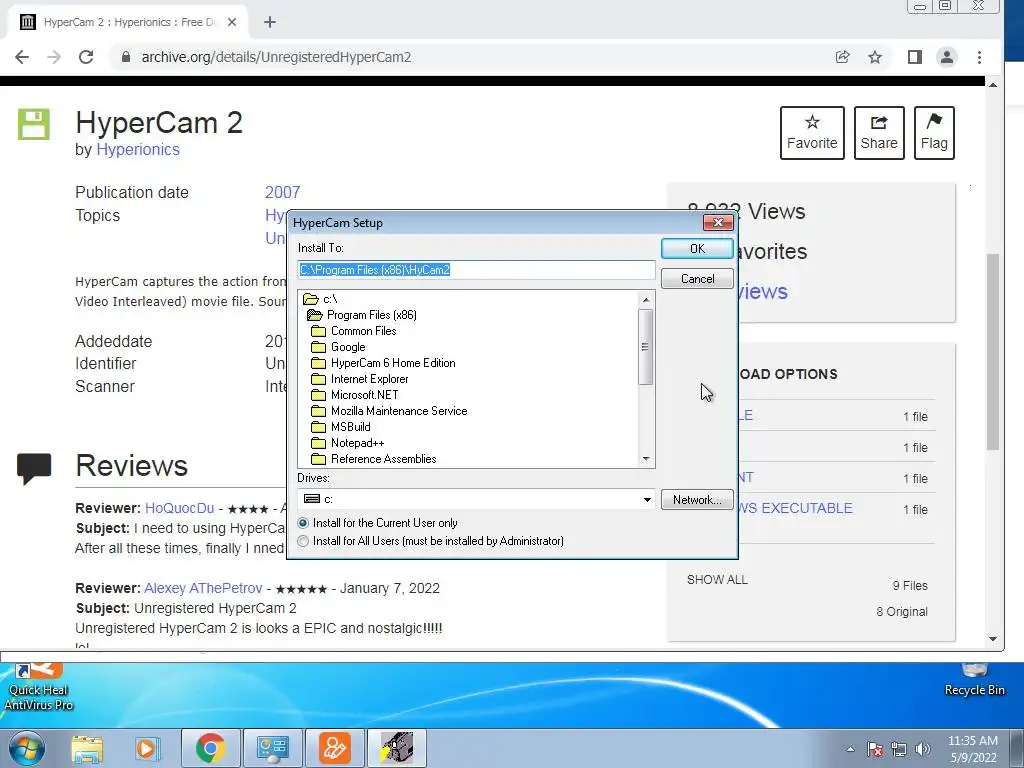Click folder list scroll up arrow
This screenshot has height=768, width=1024.
click(x=646, y=300)
